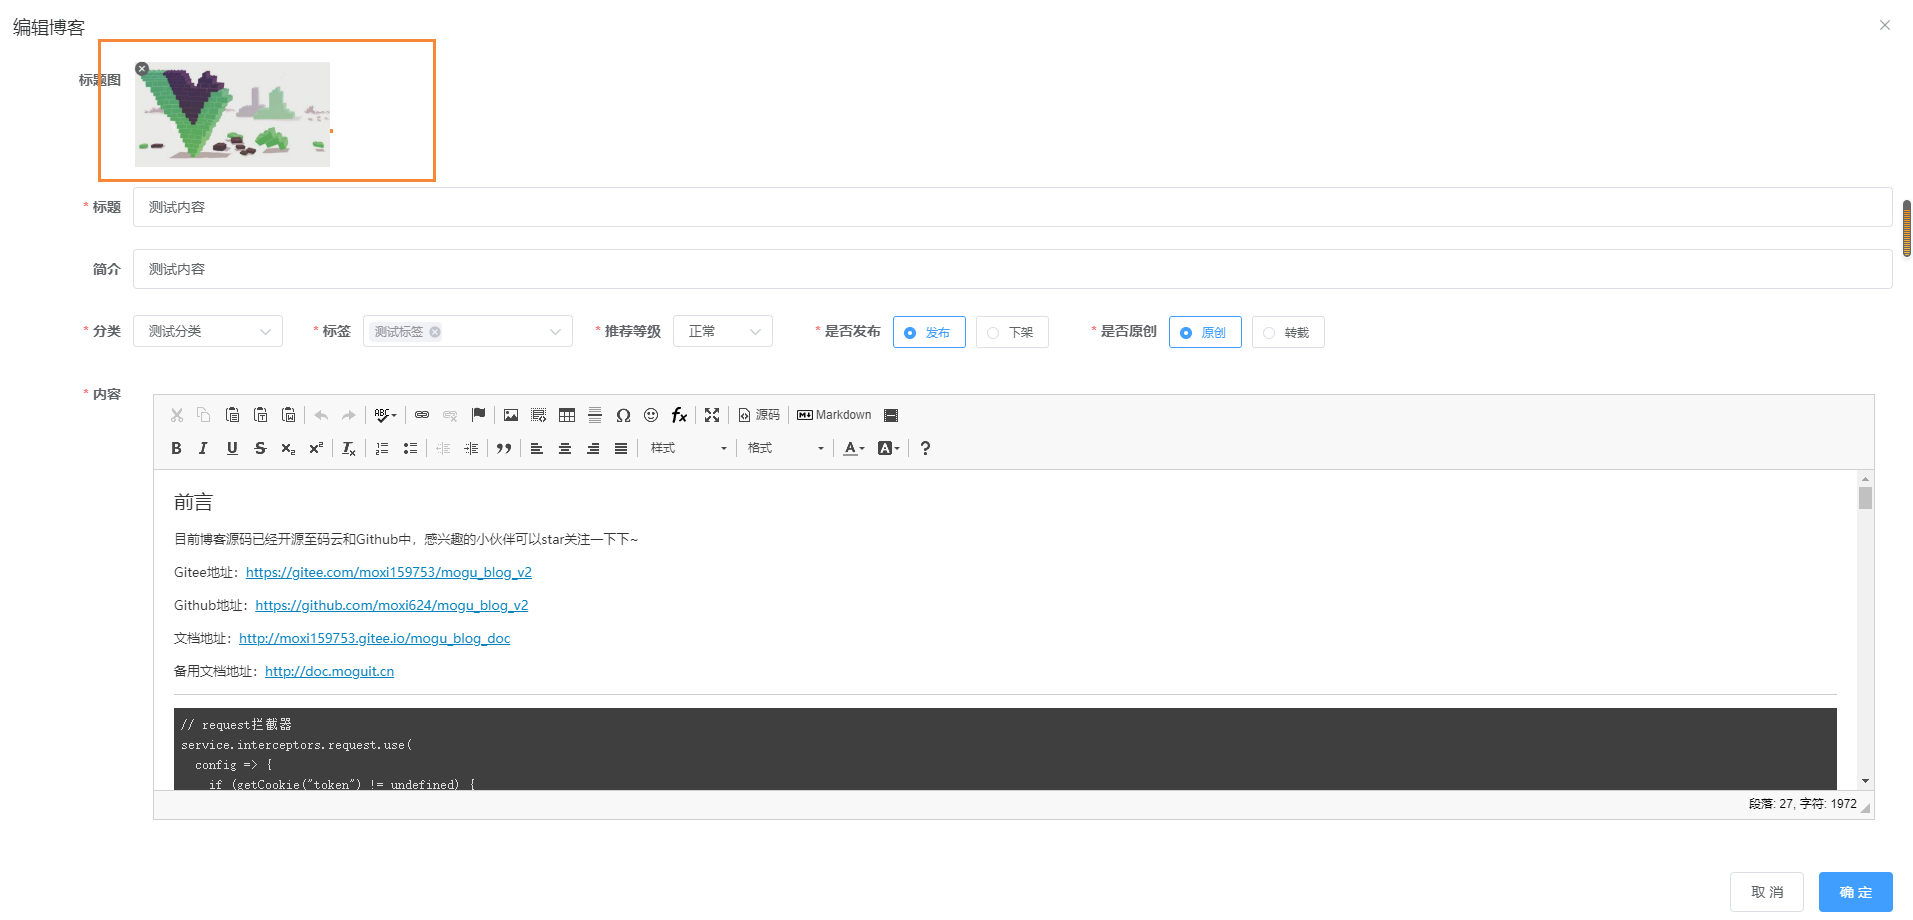
Task: Insert a numbered list
Action: 382,448
